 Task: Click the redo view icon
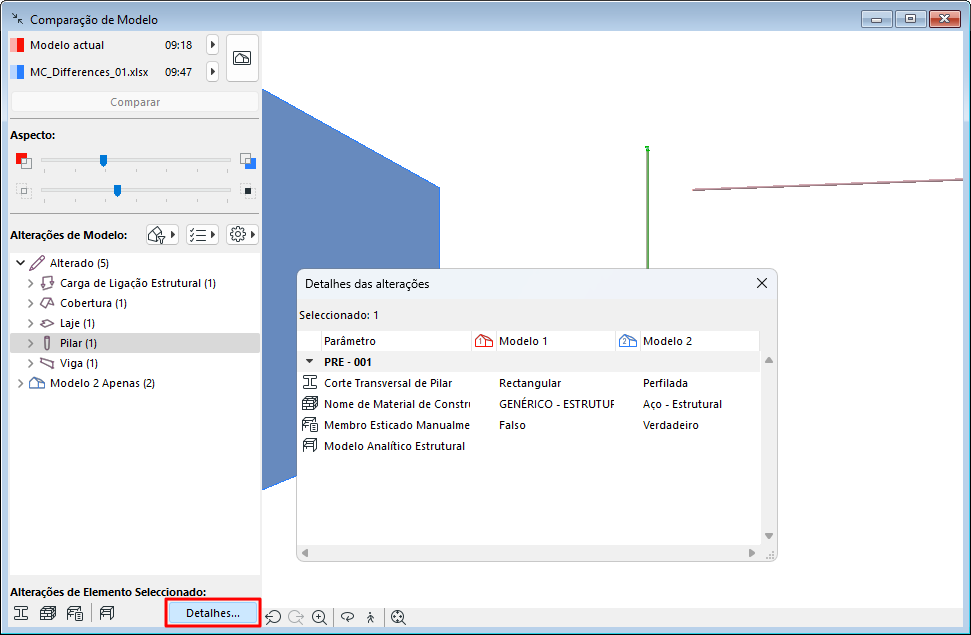coord(296,617)
